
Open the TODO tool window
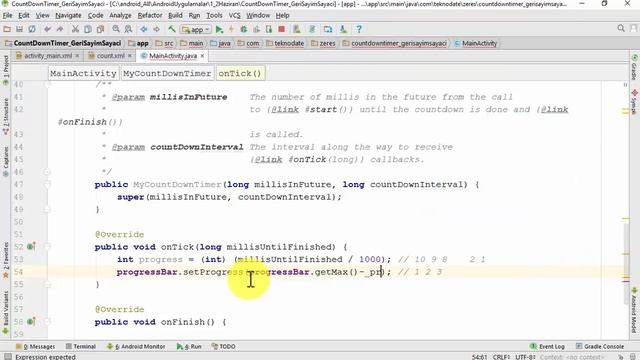point(223,347)
